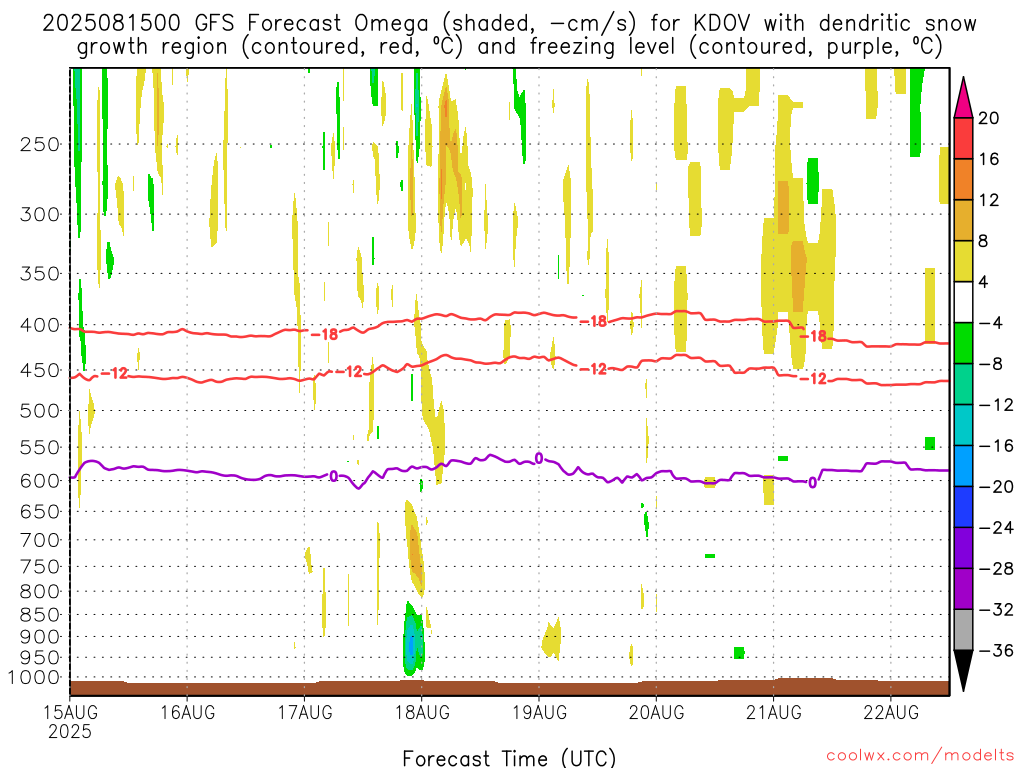The height and width of the screenshot is (768, 1024).
Task: Click the purple 0 label near 21AUG
Action: [x=812, y=483]
